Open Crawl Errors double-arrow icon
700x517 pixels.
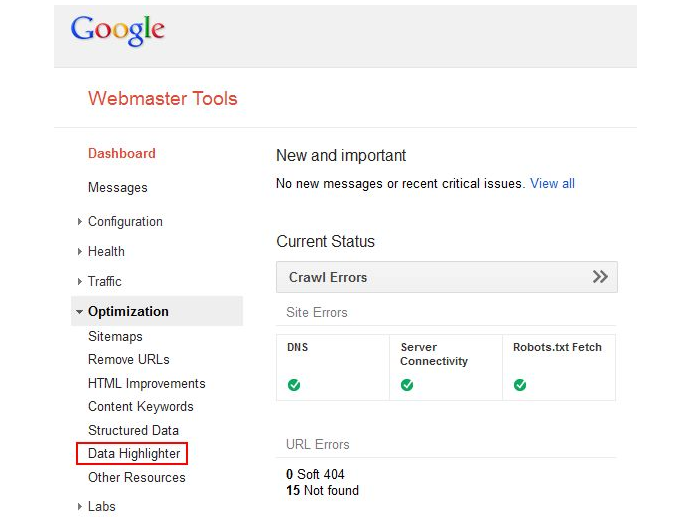600,277
